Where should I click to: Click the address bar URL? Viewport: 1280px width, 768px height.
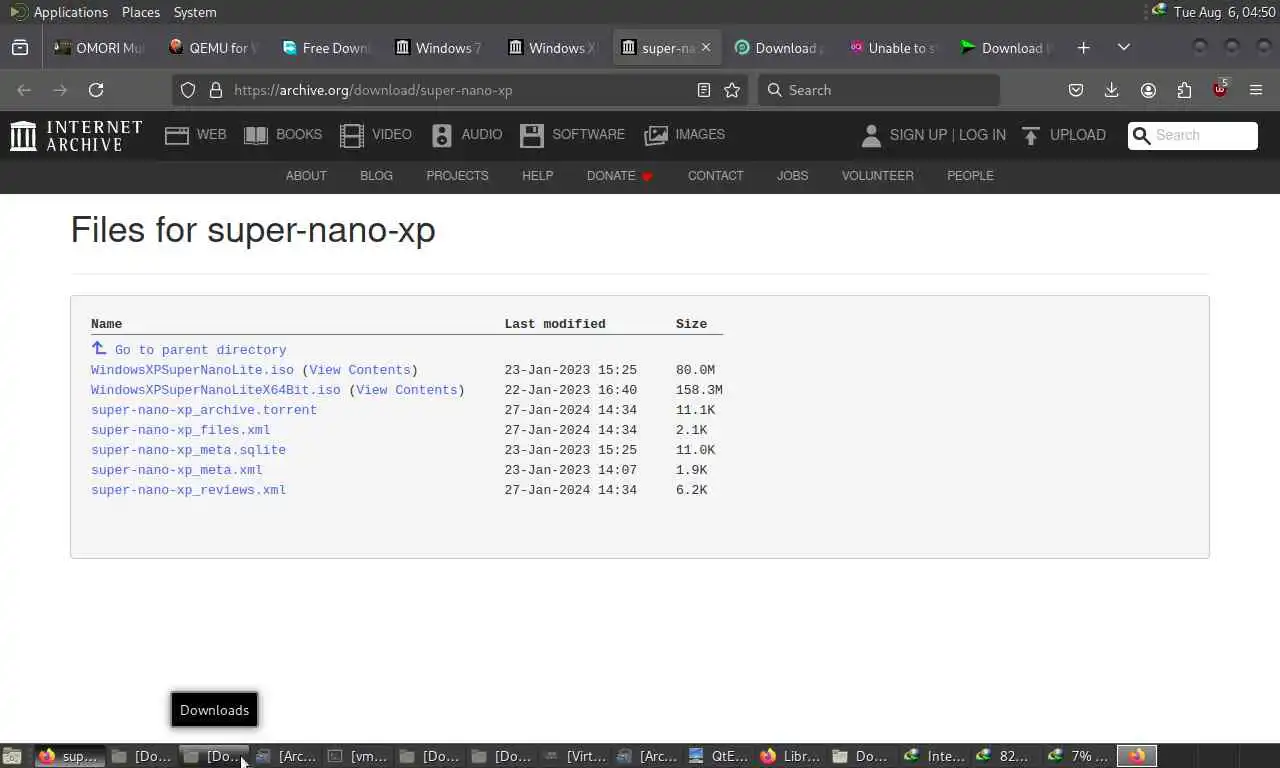[x=373, y=90]
